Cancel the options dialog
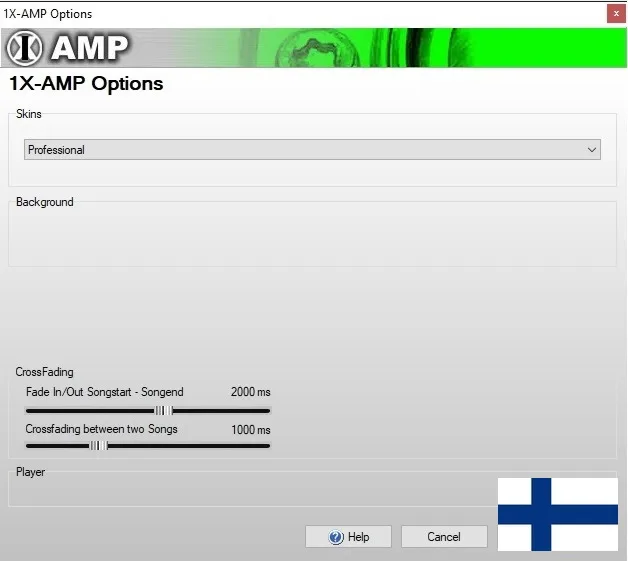The height and width of the screenshot is (561, 628). (444, 537)
